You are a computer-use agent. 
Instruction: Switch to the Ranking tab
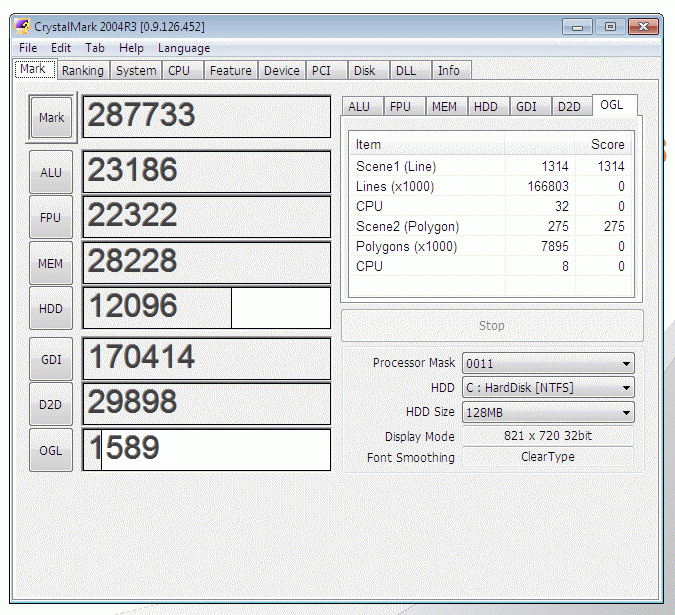[83, 71]
